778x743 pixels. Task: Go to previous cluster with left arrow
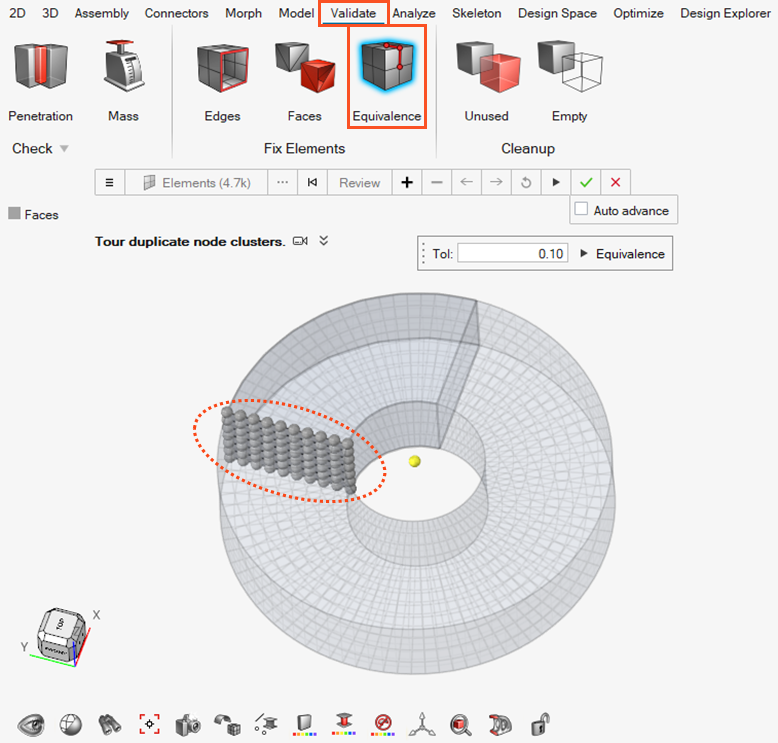(466, 183)
